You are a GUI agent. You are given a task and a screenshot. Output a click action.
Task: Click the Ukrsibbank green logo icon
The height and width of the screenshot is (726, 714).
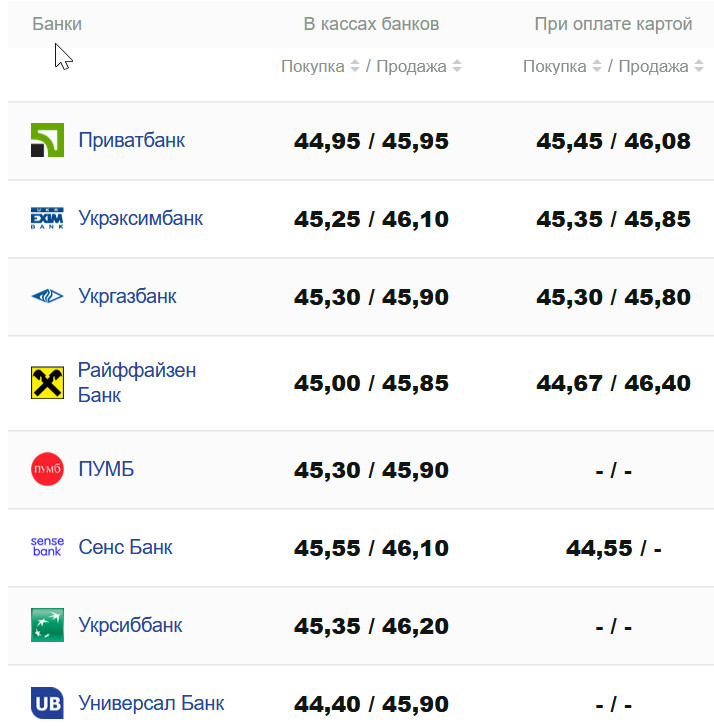[47, 625]
